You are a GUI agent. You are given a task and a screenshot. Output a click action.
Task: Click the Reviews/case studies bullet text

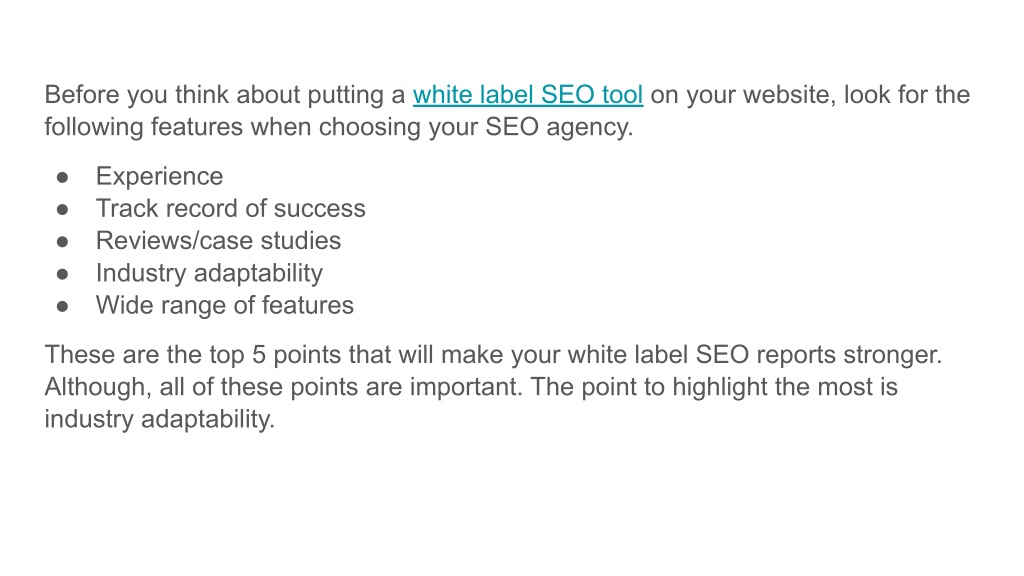[x=218, y=241]
